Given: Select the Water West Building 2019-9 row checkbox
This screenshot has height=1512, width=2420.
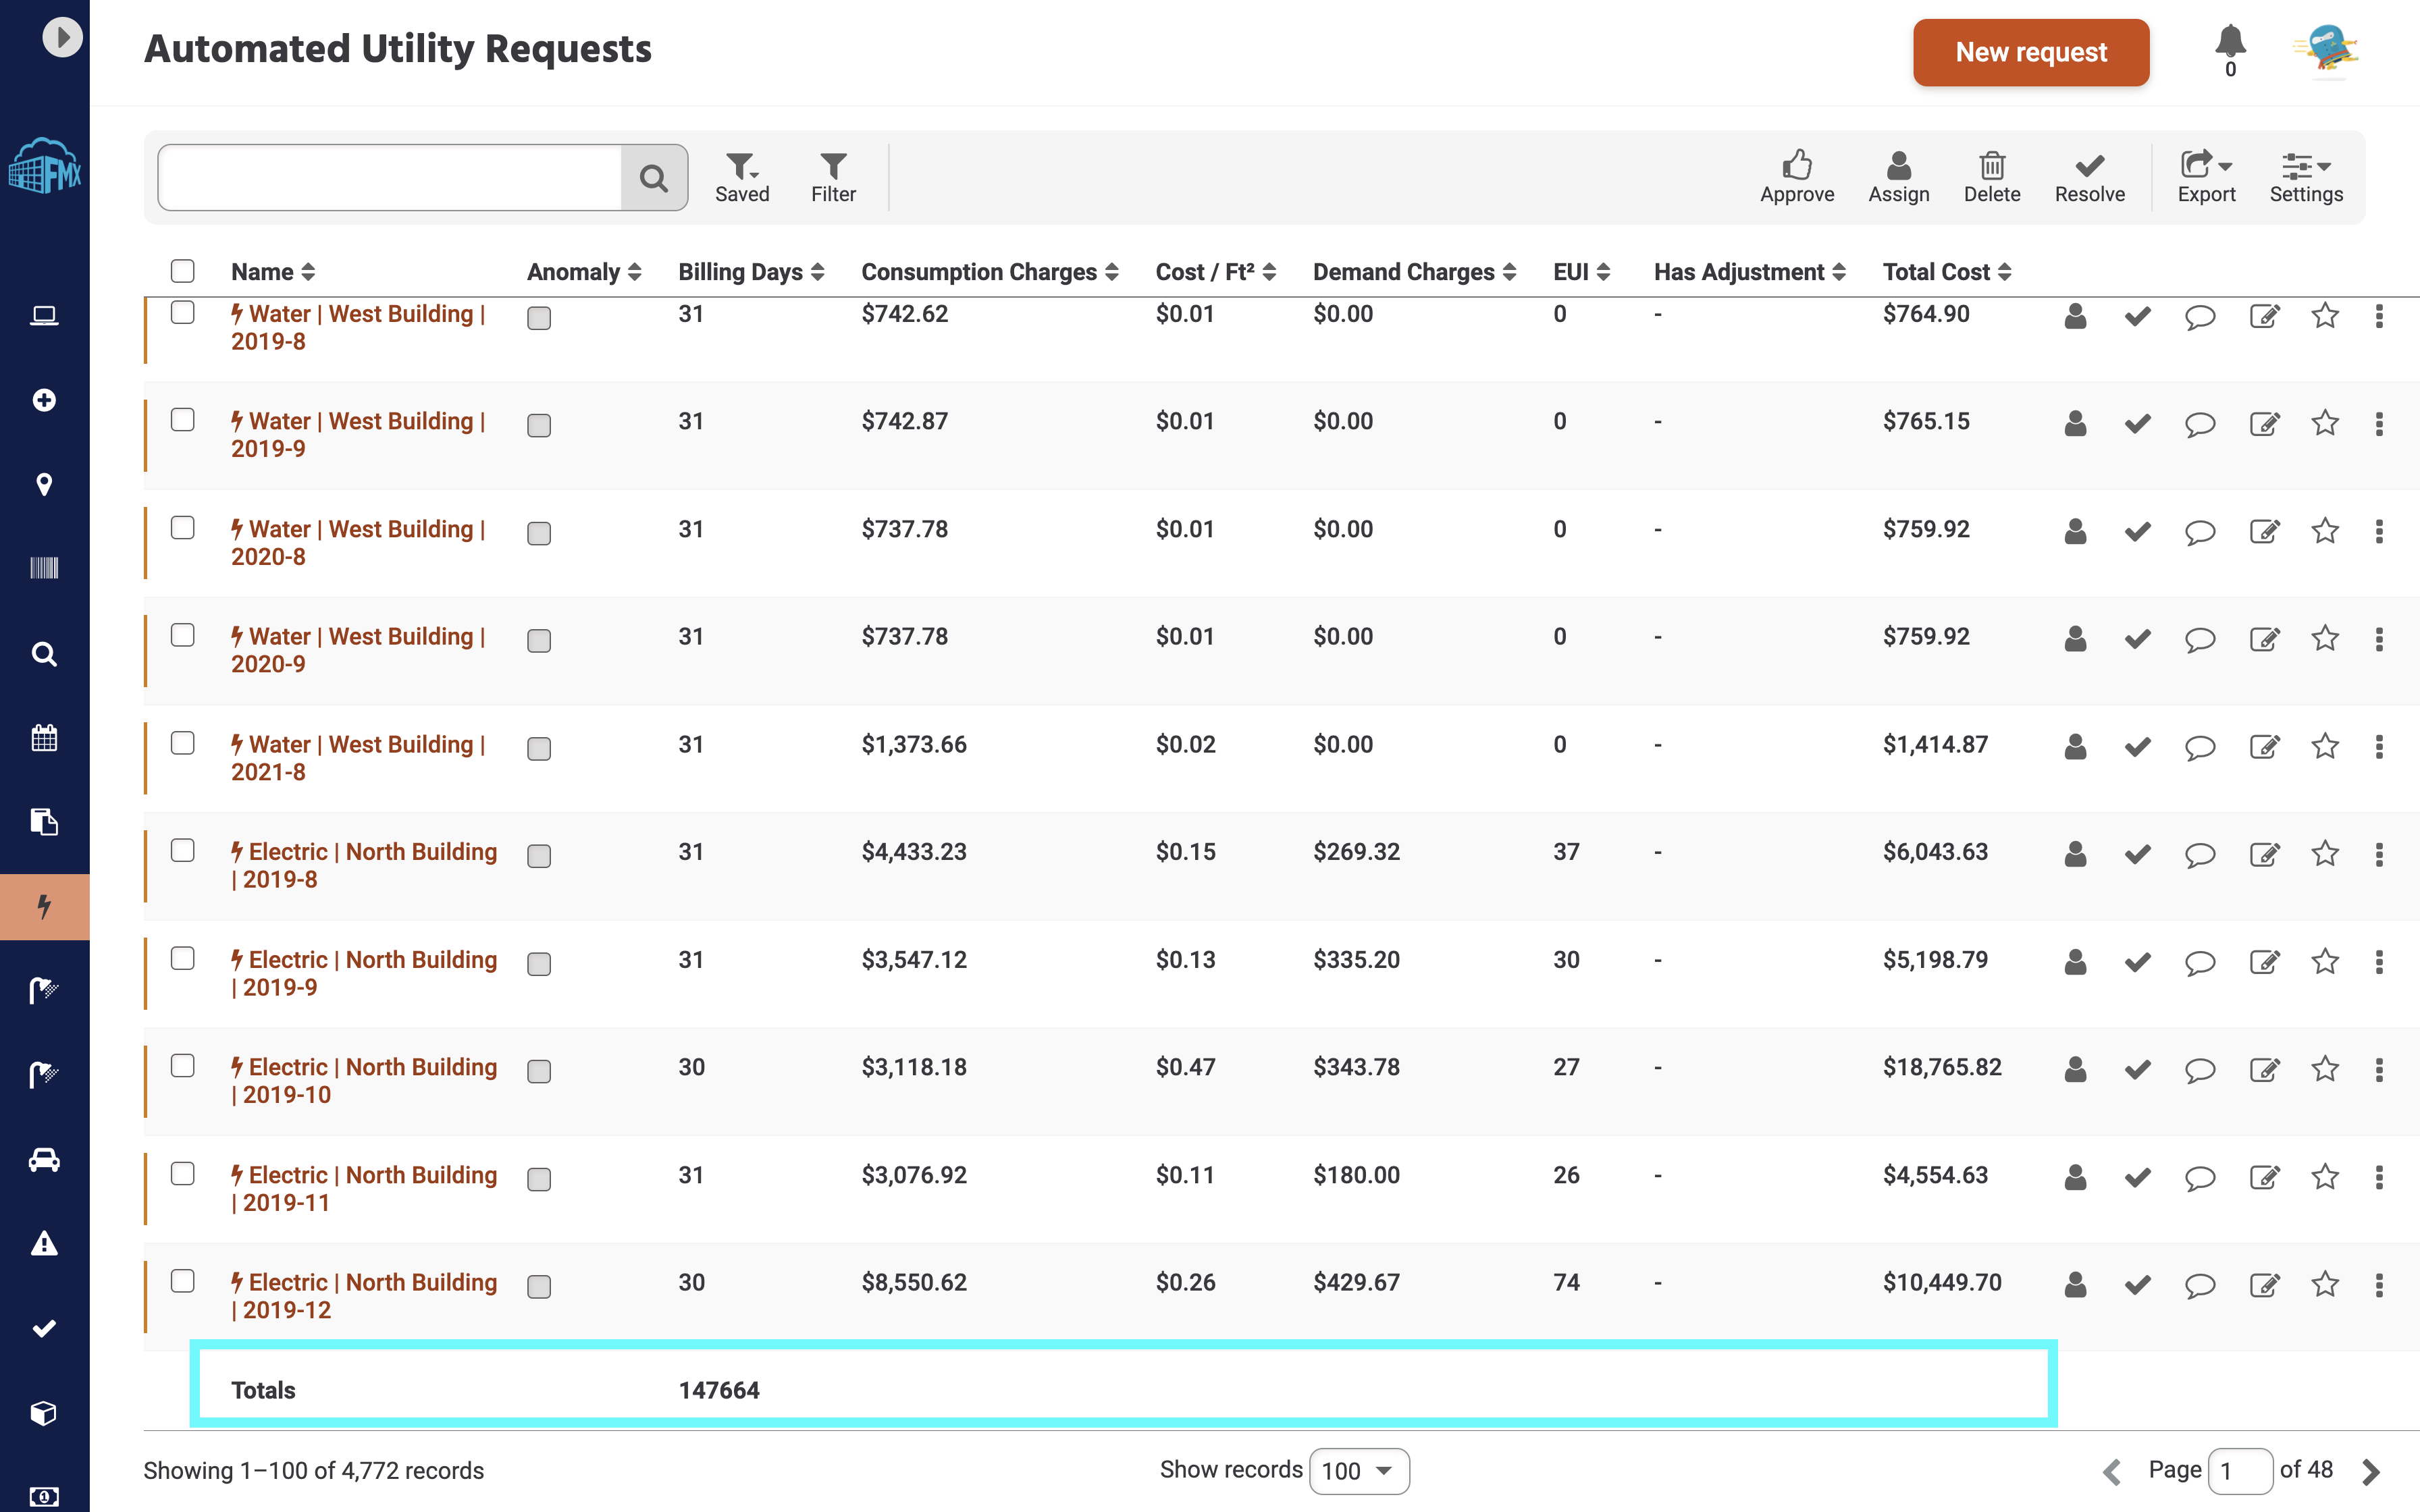Looking at the screenshot, I should [x=182, y=420].
